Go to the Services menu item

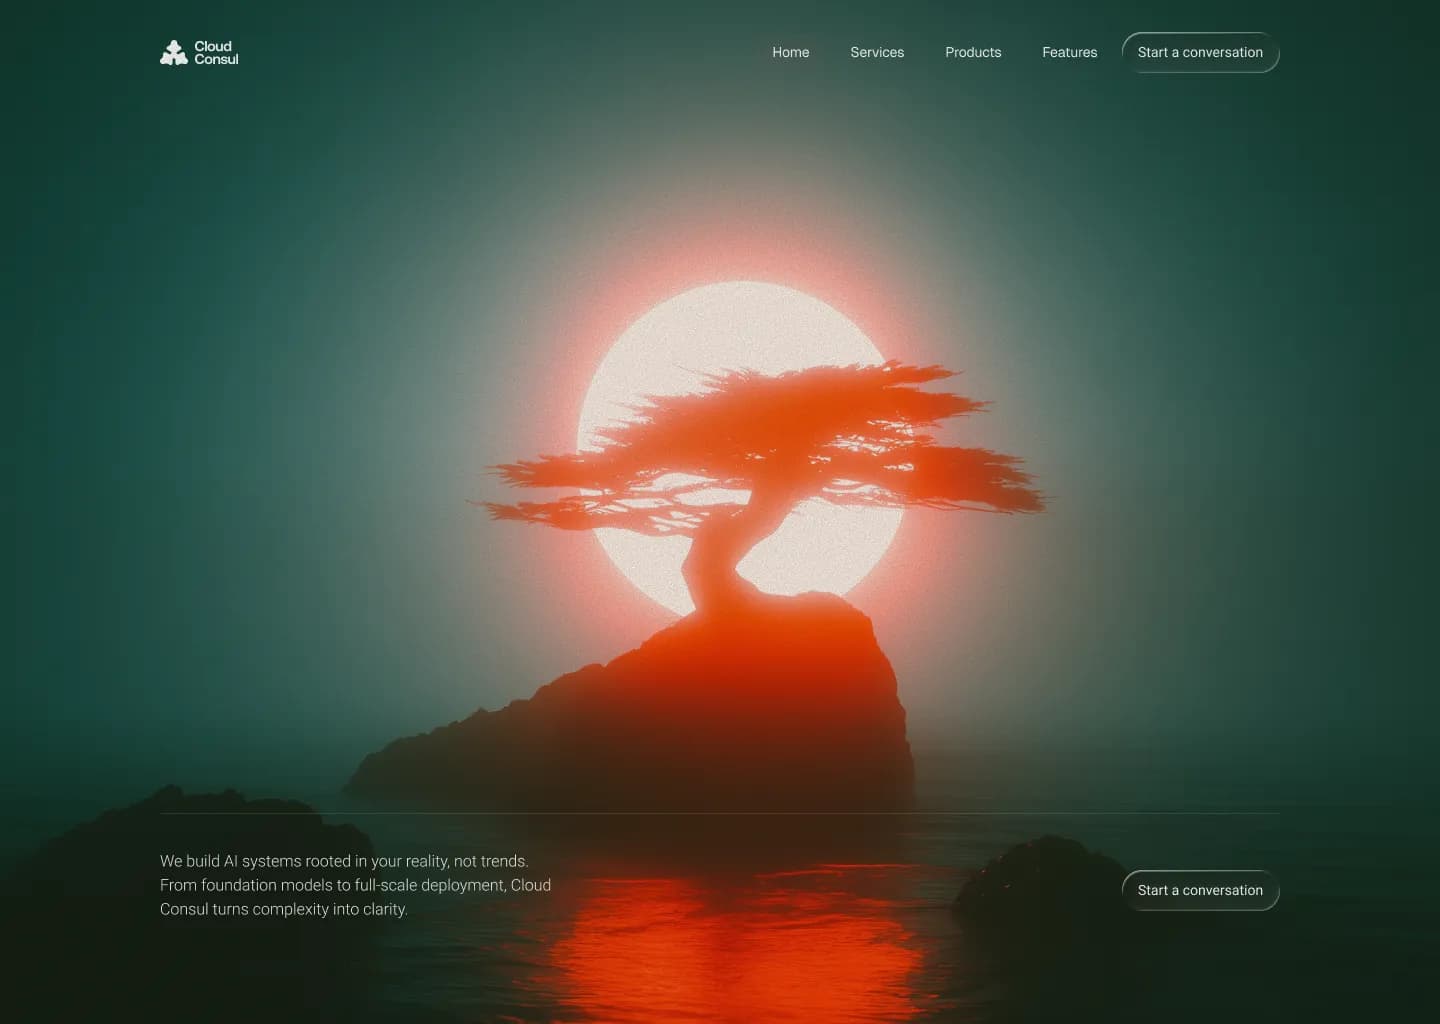877,52
